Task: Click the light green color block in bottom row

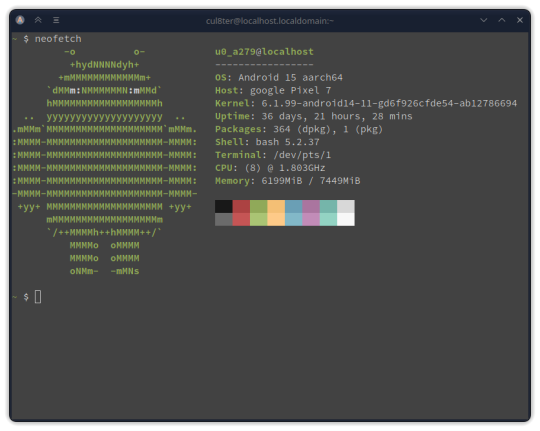Action: tap(259, 219)
